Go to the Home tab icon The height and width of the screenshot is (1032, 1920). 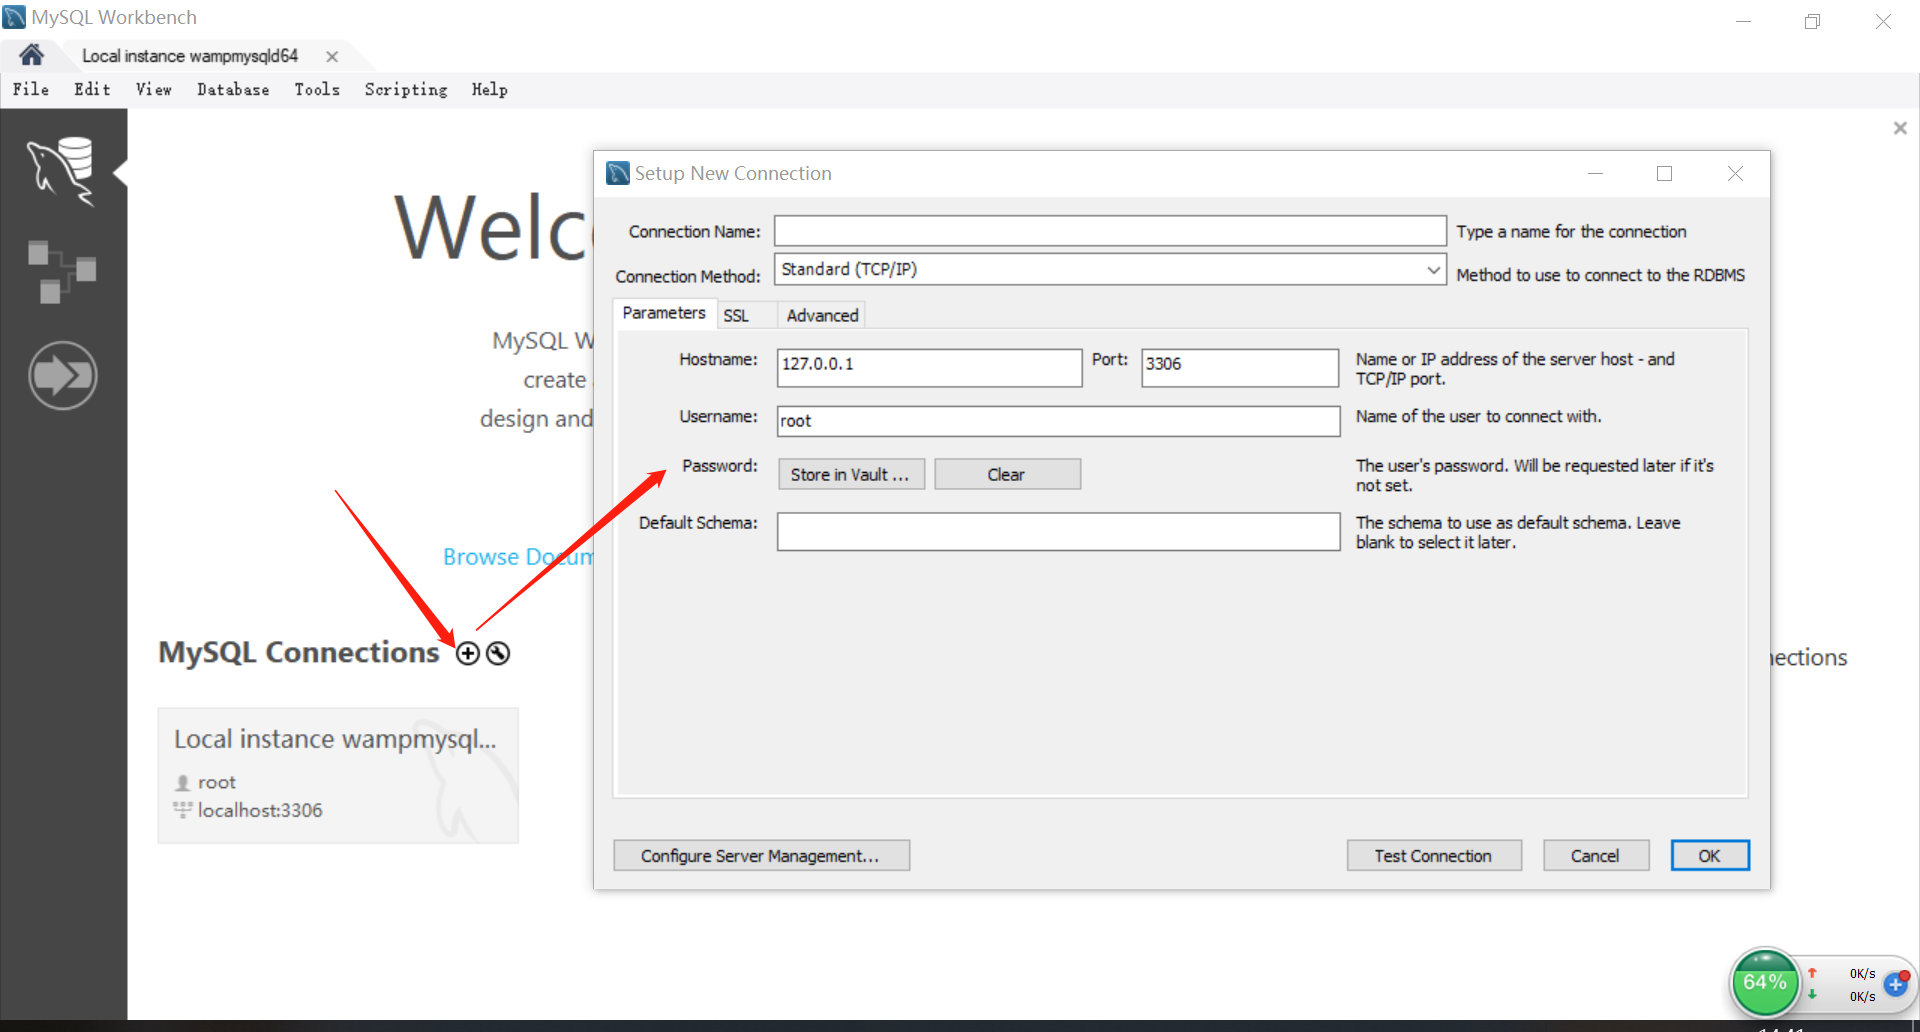pos(32,55)
